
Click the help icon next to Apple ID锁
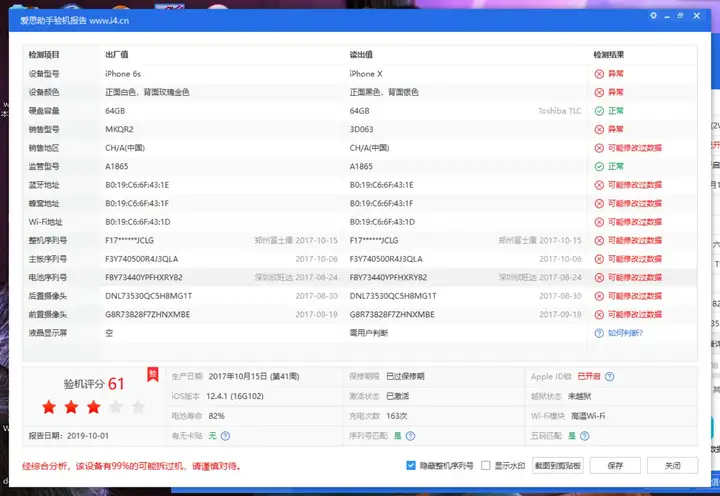click(x=609, y=377)
